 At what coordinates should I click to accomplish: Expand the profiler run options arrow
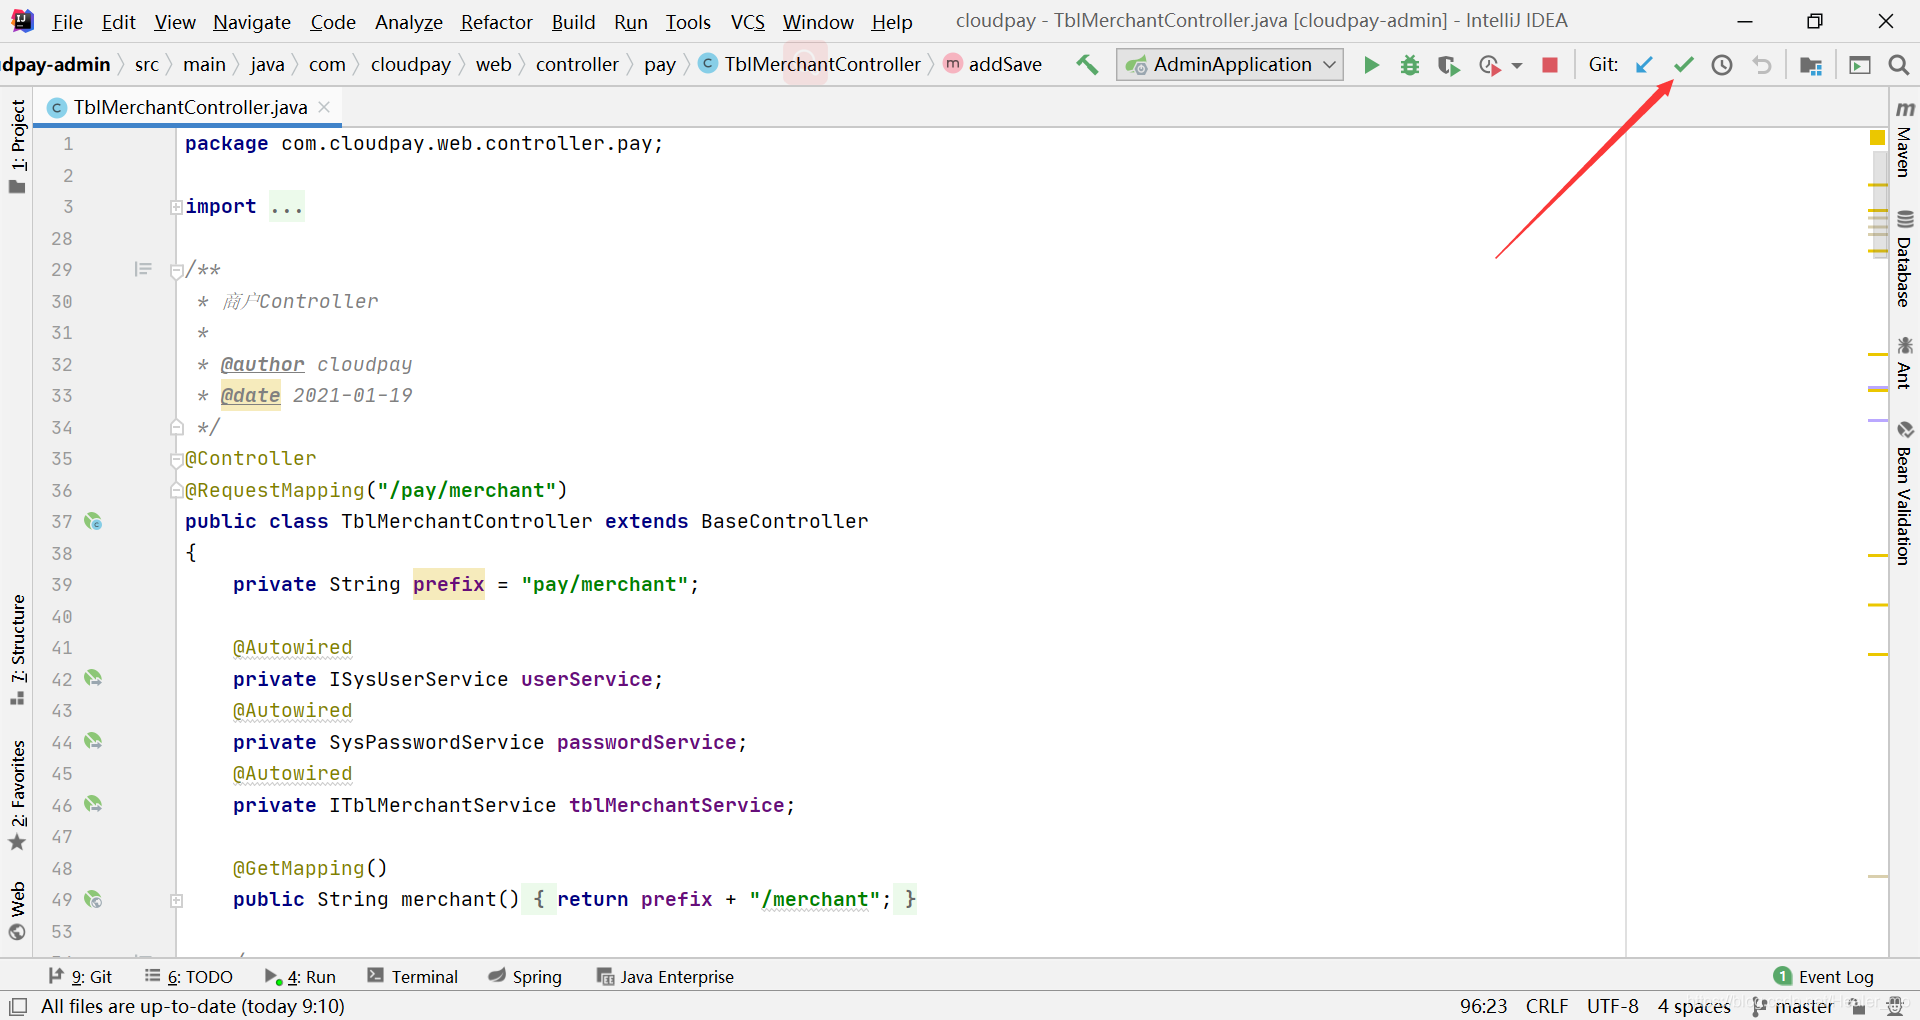pyautogui.click(x=1517, y=66)
